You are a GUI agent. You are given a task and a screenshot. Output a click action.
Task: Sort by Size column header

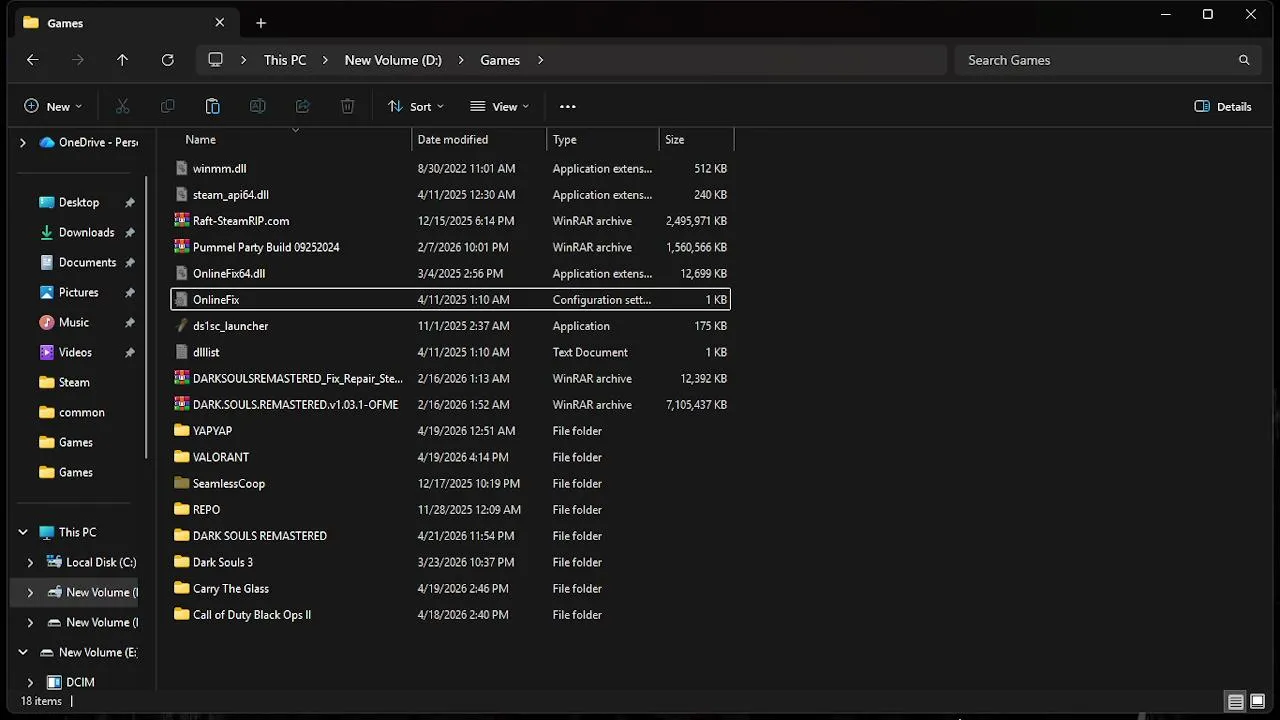[x=696, y=140]
